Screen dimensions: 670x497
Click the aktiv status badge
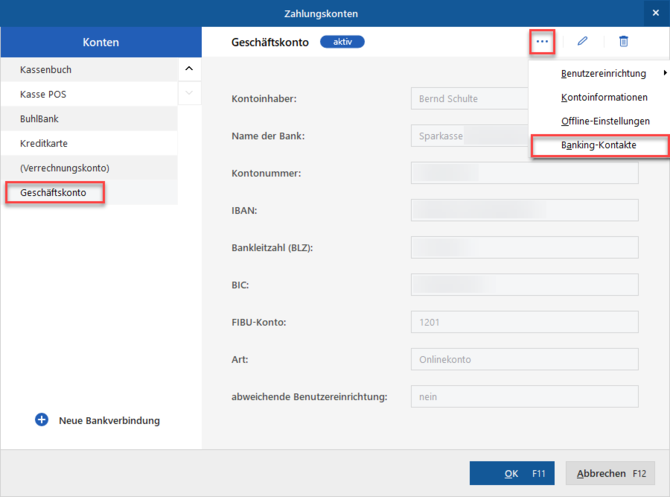[x=342, y=42]
